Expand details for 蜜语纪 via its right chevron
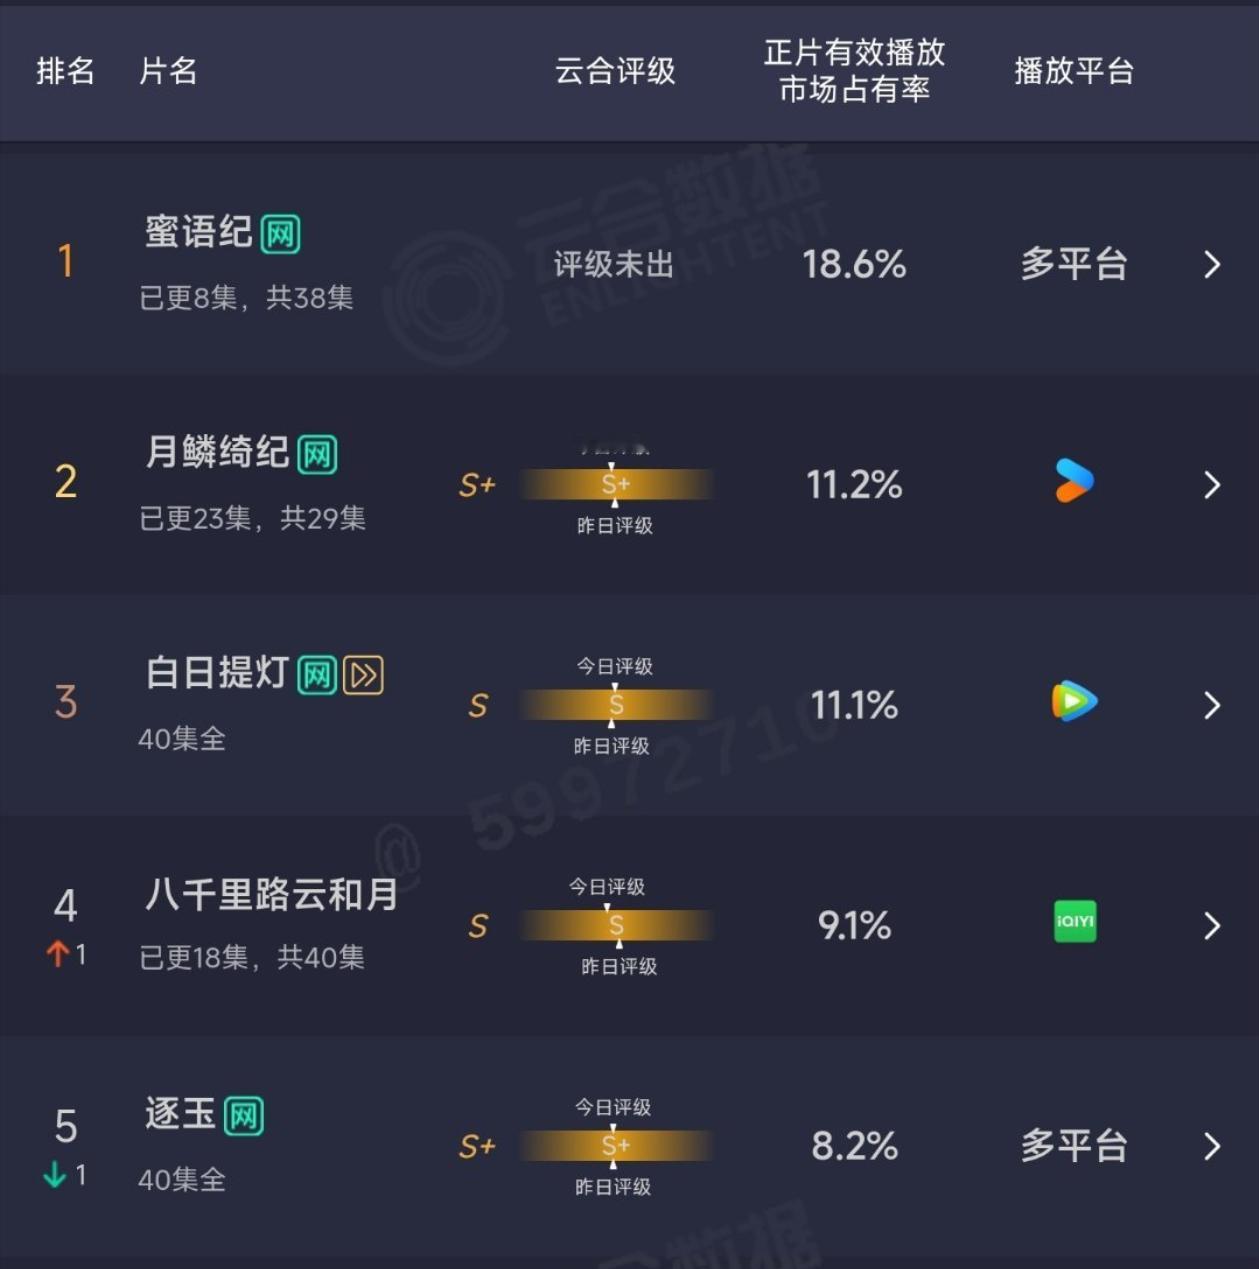The height and width of the screenshot is (1269, 1259). (x=1211, y=265)
